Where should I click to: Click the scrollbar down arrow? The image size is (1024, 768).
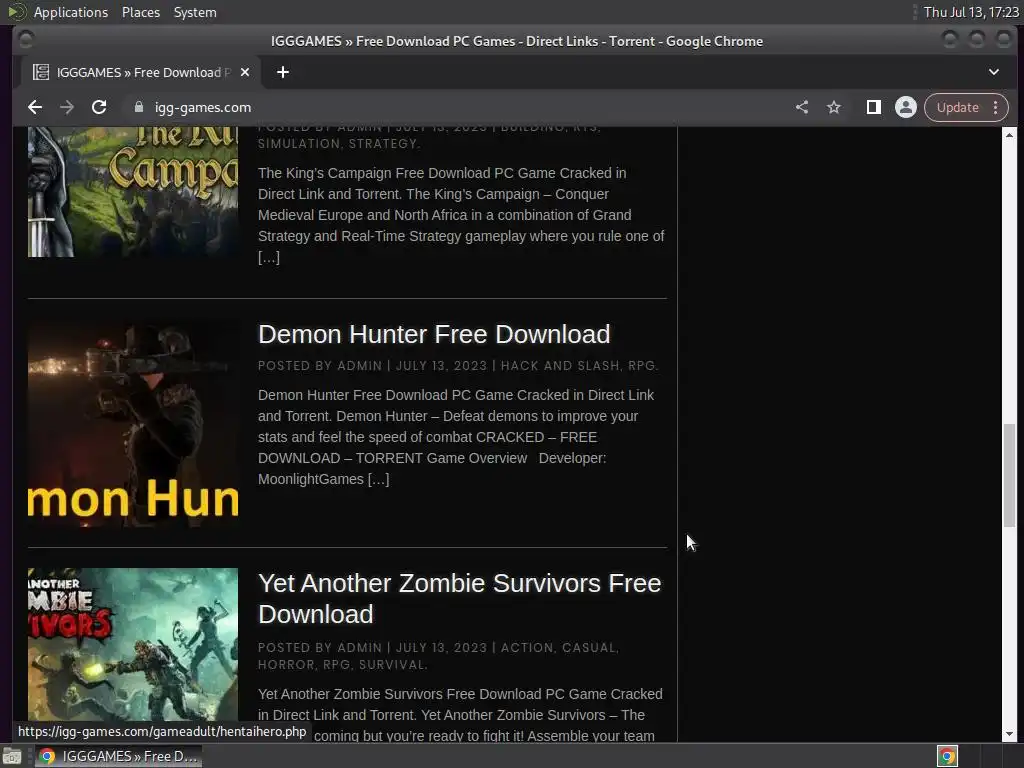(x=1009, y=734)
